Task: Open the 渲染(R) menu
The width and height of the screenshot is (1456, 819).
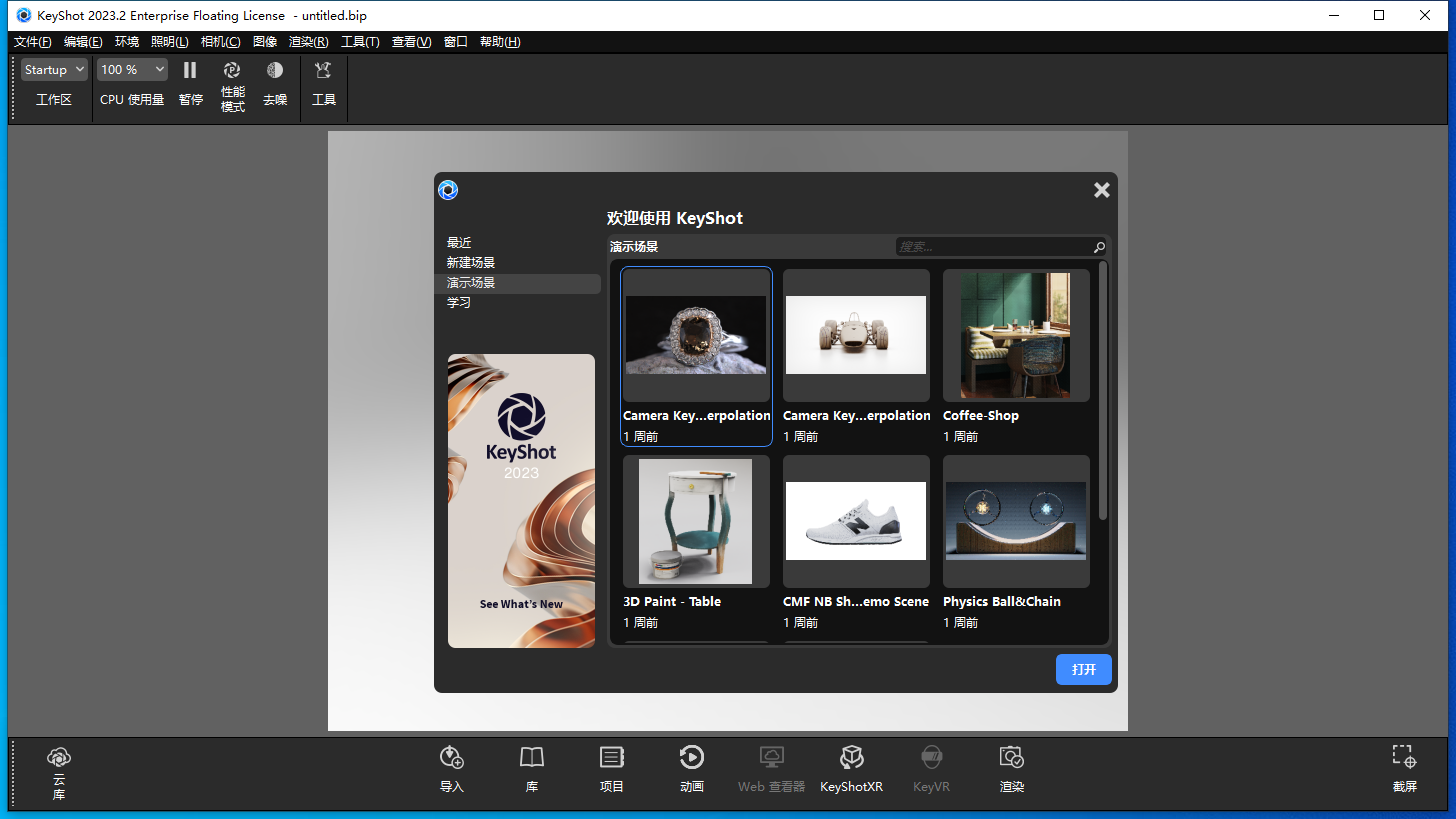Action: pyautogui.click(x=309, y=42)
